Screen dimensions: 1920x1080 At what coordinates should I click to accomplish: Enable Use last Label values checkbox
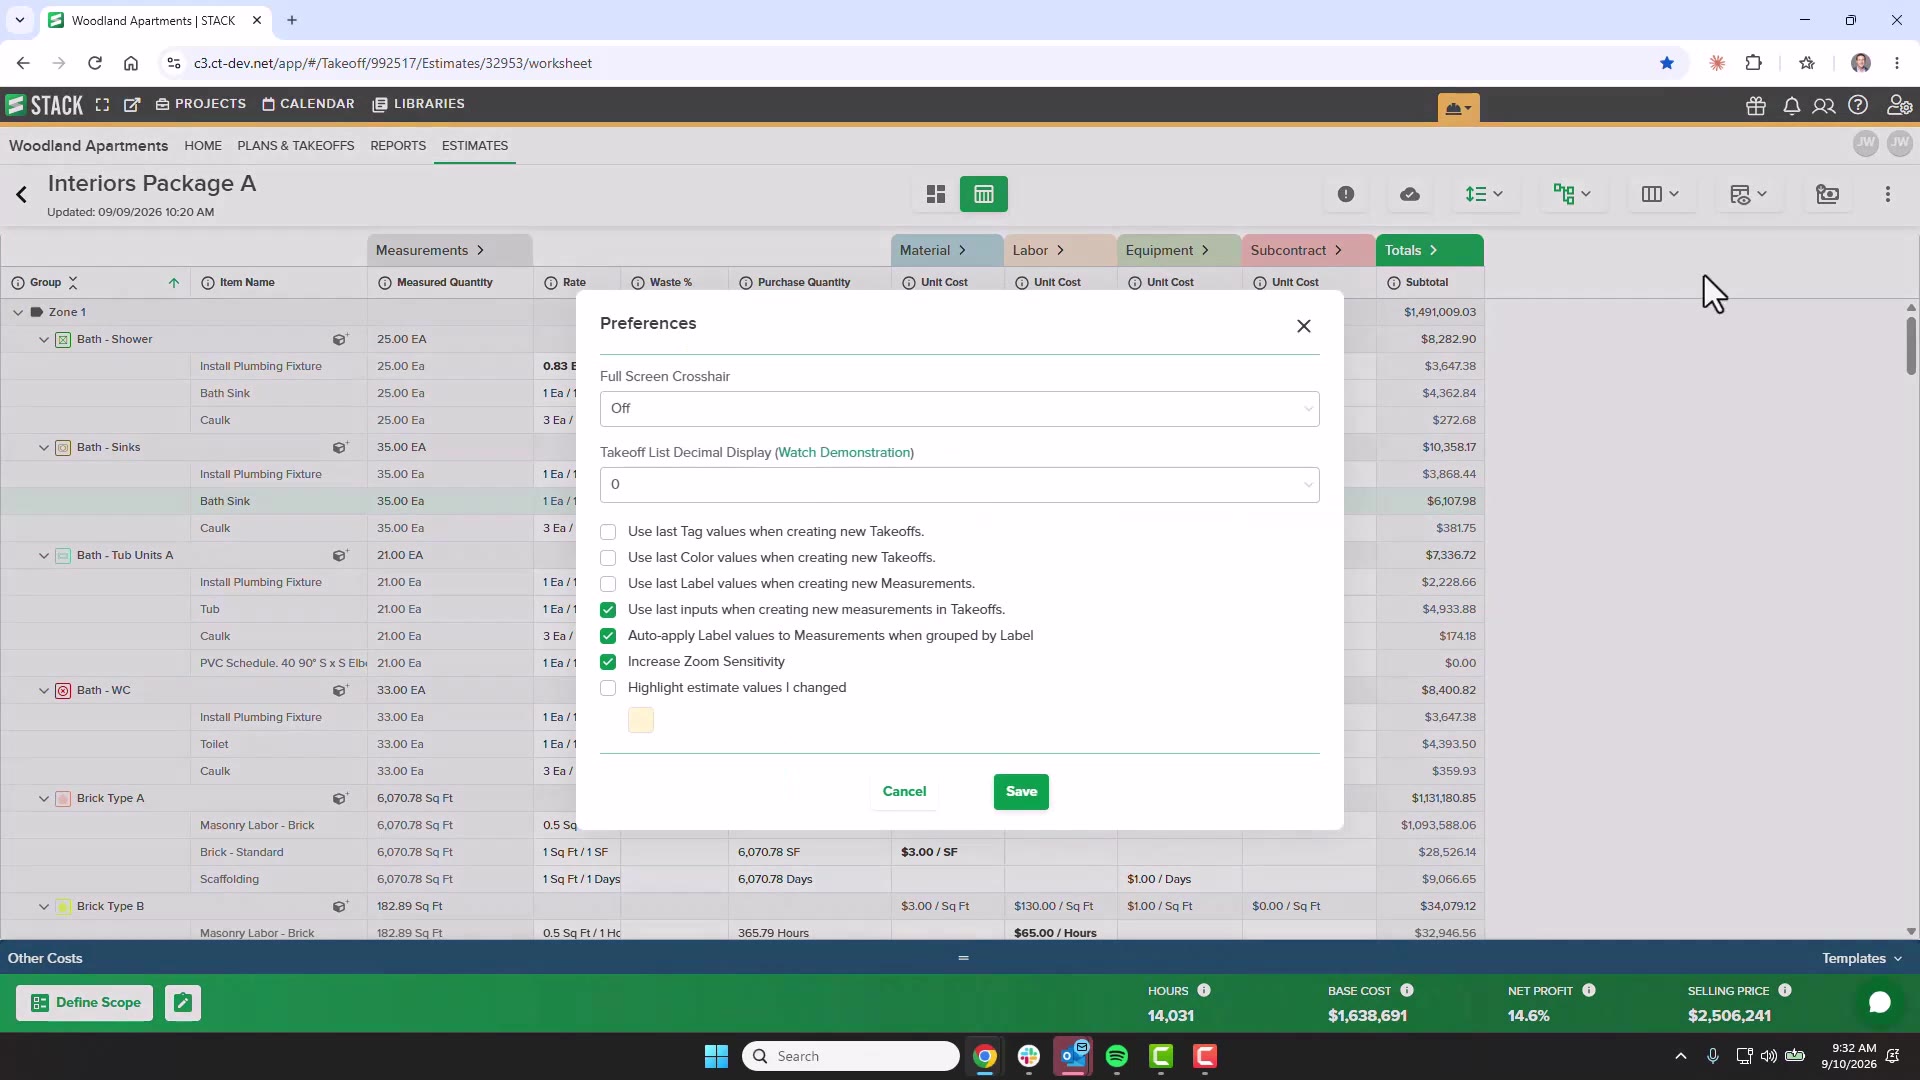point(608,584)
